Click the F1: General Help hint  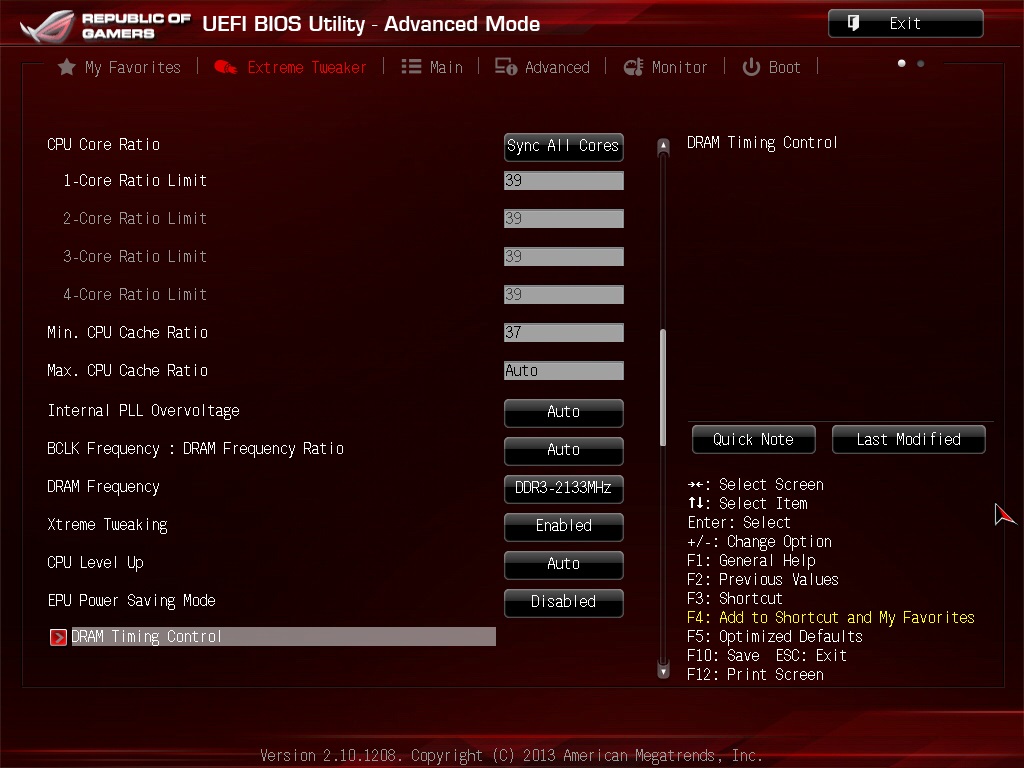coord(751,561)
